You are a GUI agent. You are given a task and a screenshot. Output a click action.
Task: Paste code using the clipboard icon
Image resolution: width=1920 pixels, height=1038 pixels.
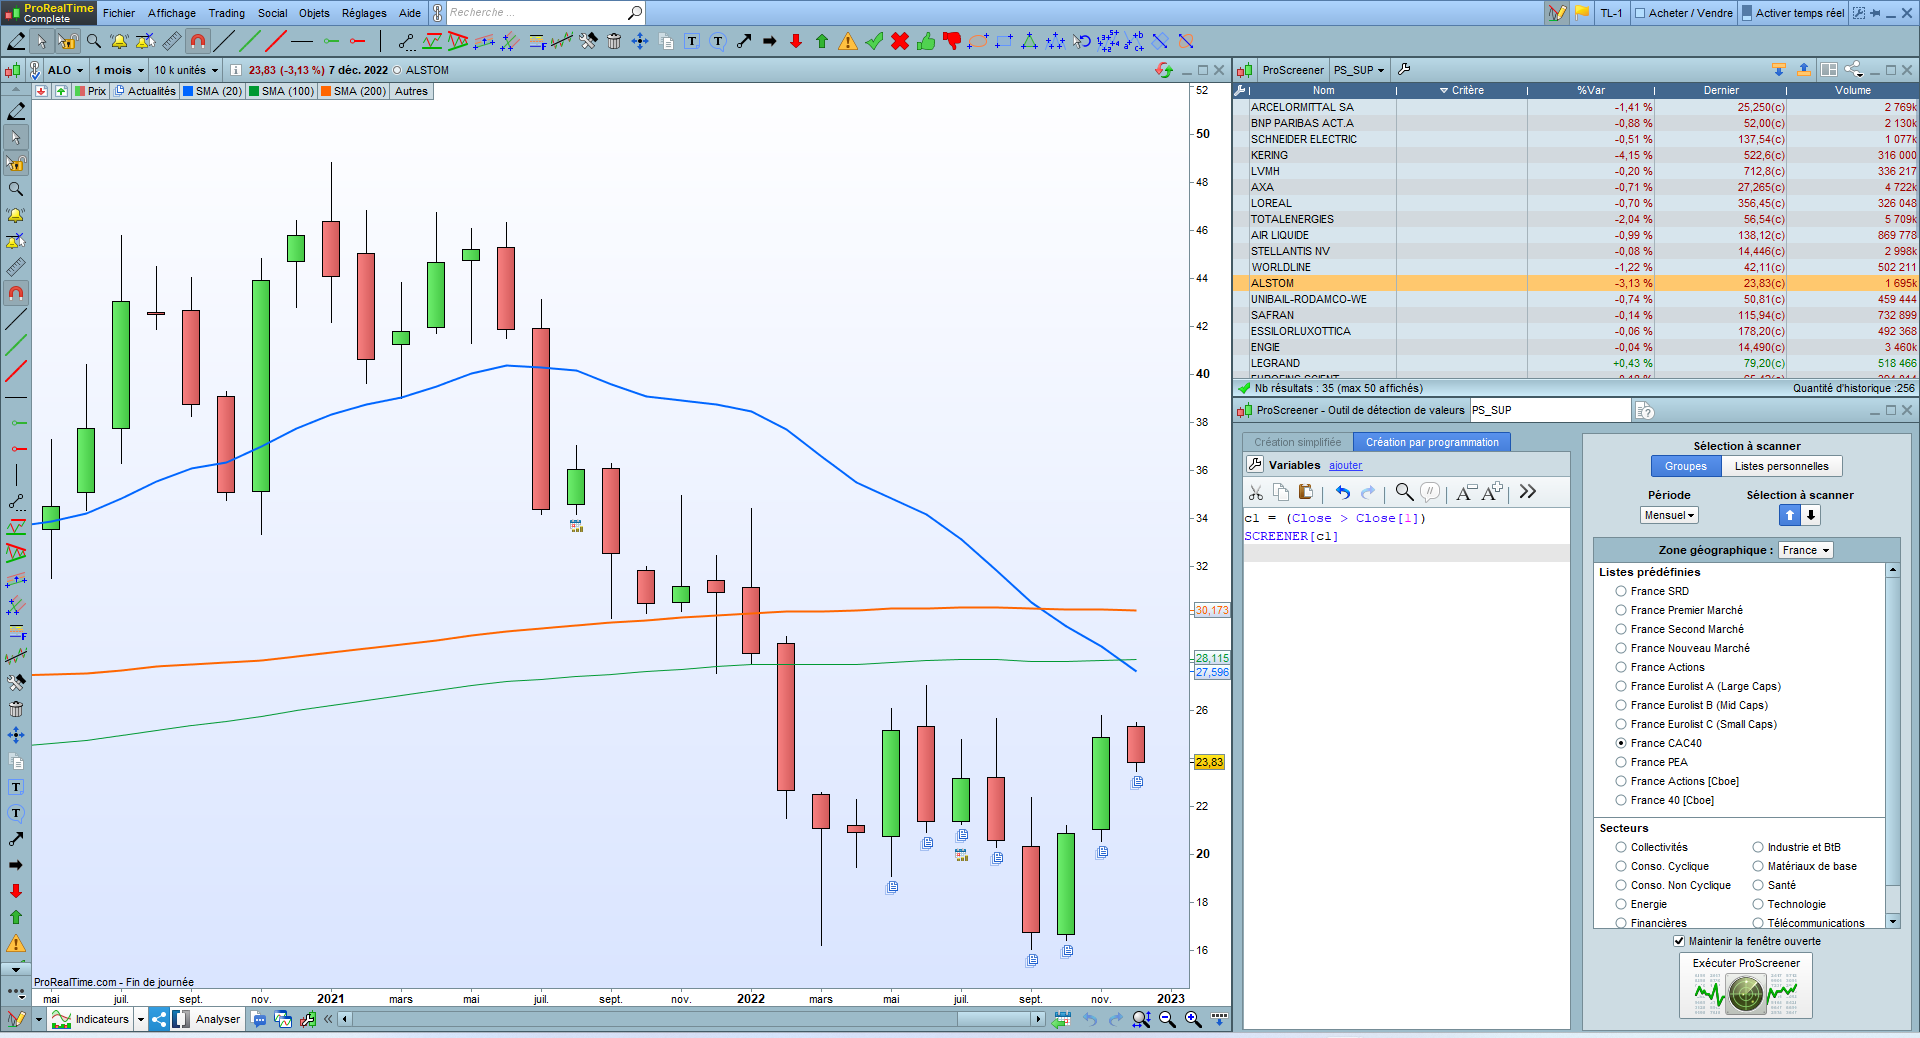tap(1306, 492)
